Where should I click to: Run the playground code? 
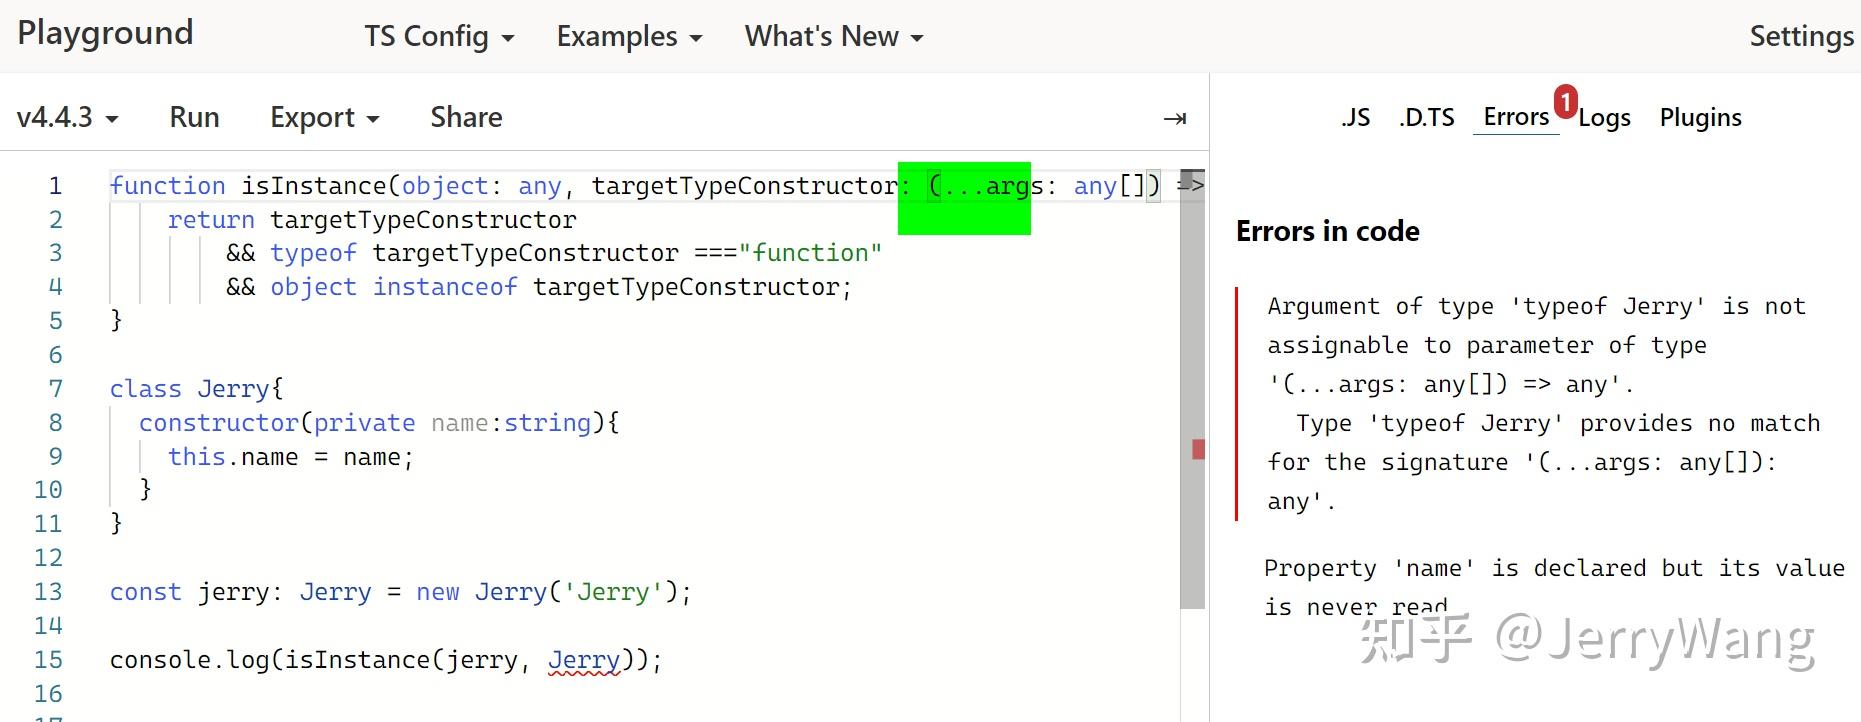coord(194,118)
